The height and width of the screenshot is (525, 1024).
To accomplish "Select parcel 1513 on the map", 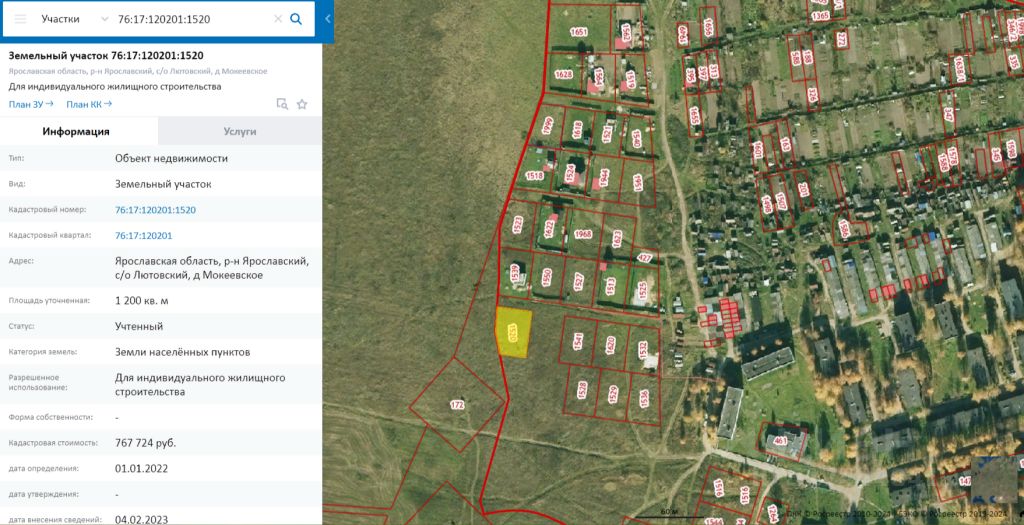I will point(611,285).
